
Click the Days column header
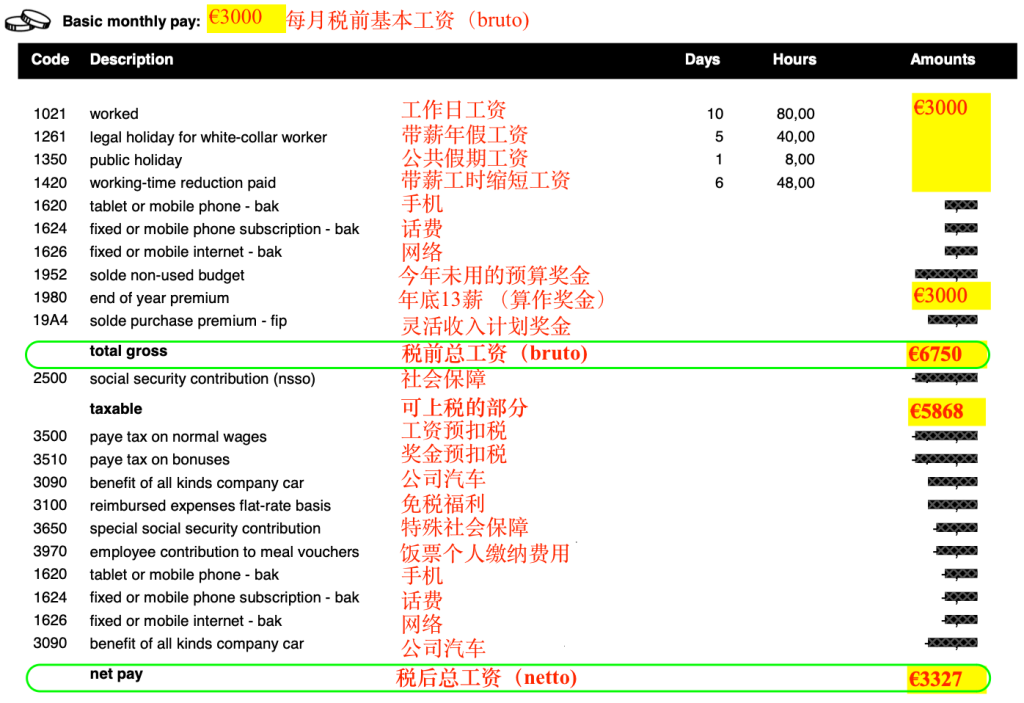(x=702, y=60)
